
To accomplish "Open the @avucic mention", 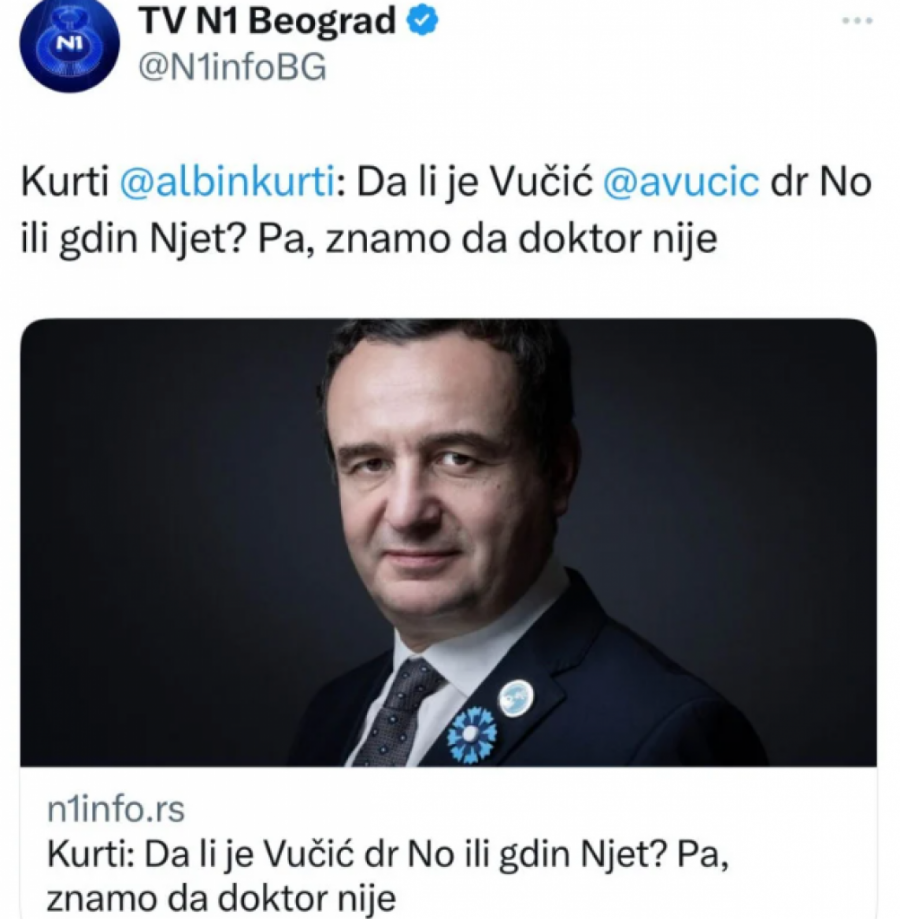I will (681, 182).
